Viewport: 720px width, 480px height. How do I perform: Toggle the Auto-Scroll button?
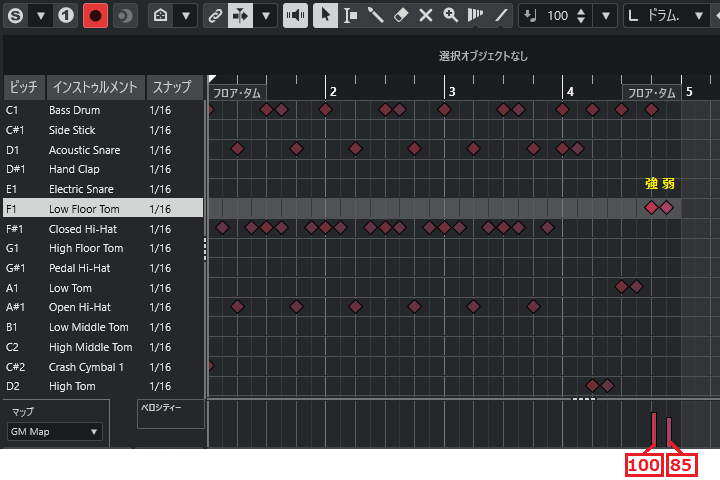pyautogui.click(x=240, y=16)
